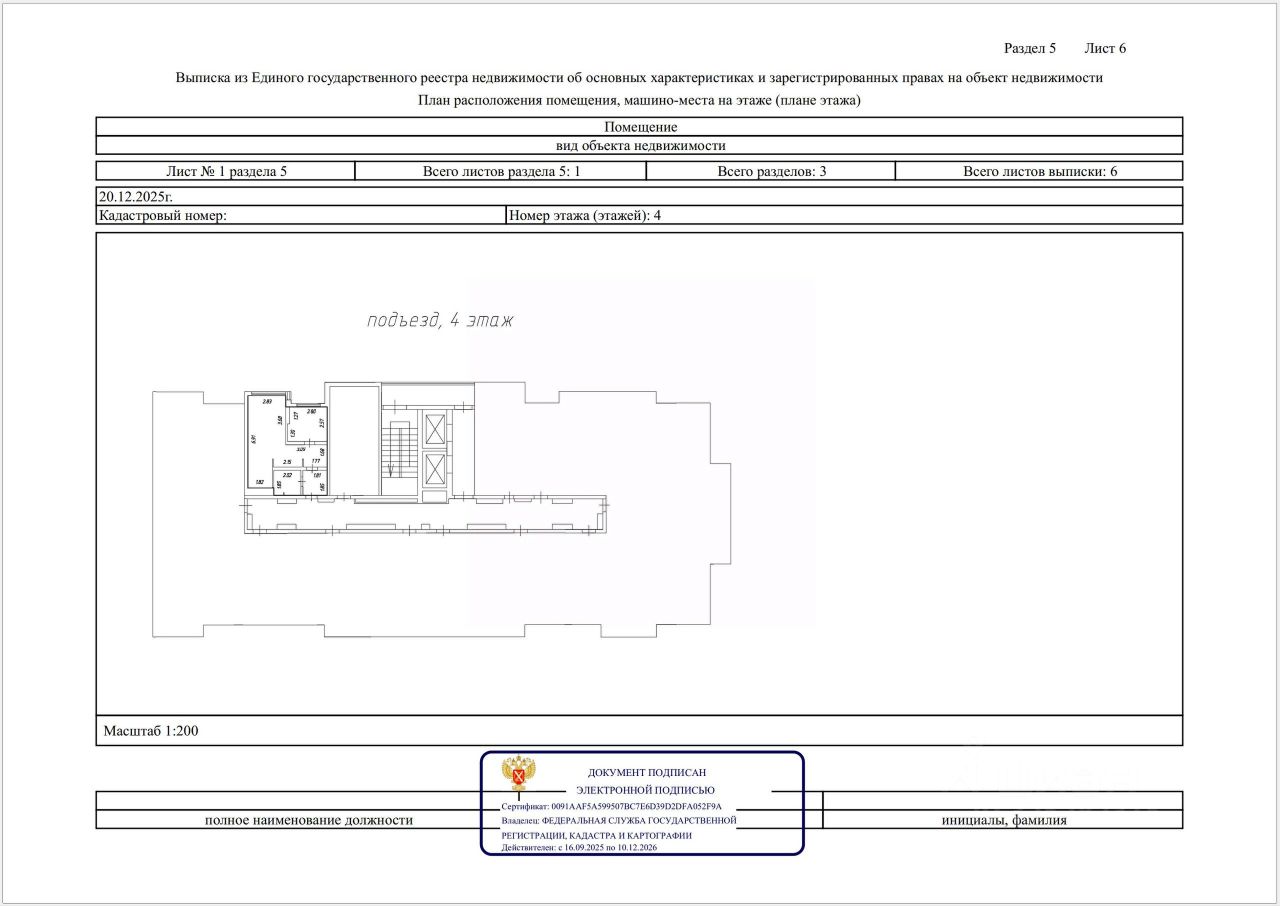Select the "Лист 6" header text
This screenshot has height=906, width=1280.
point(1105,48)
